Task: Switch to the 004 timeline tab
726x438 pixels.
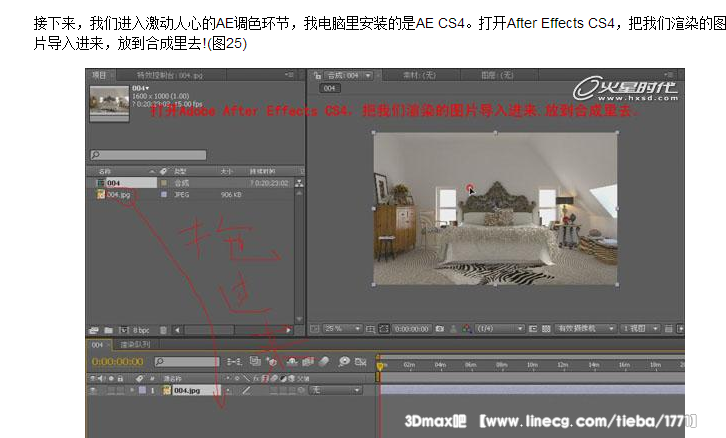Action: [97, 345]
